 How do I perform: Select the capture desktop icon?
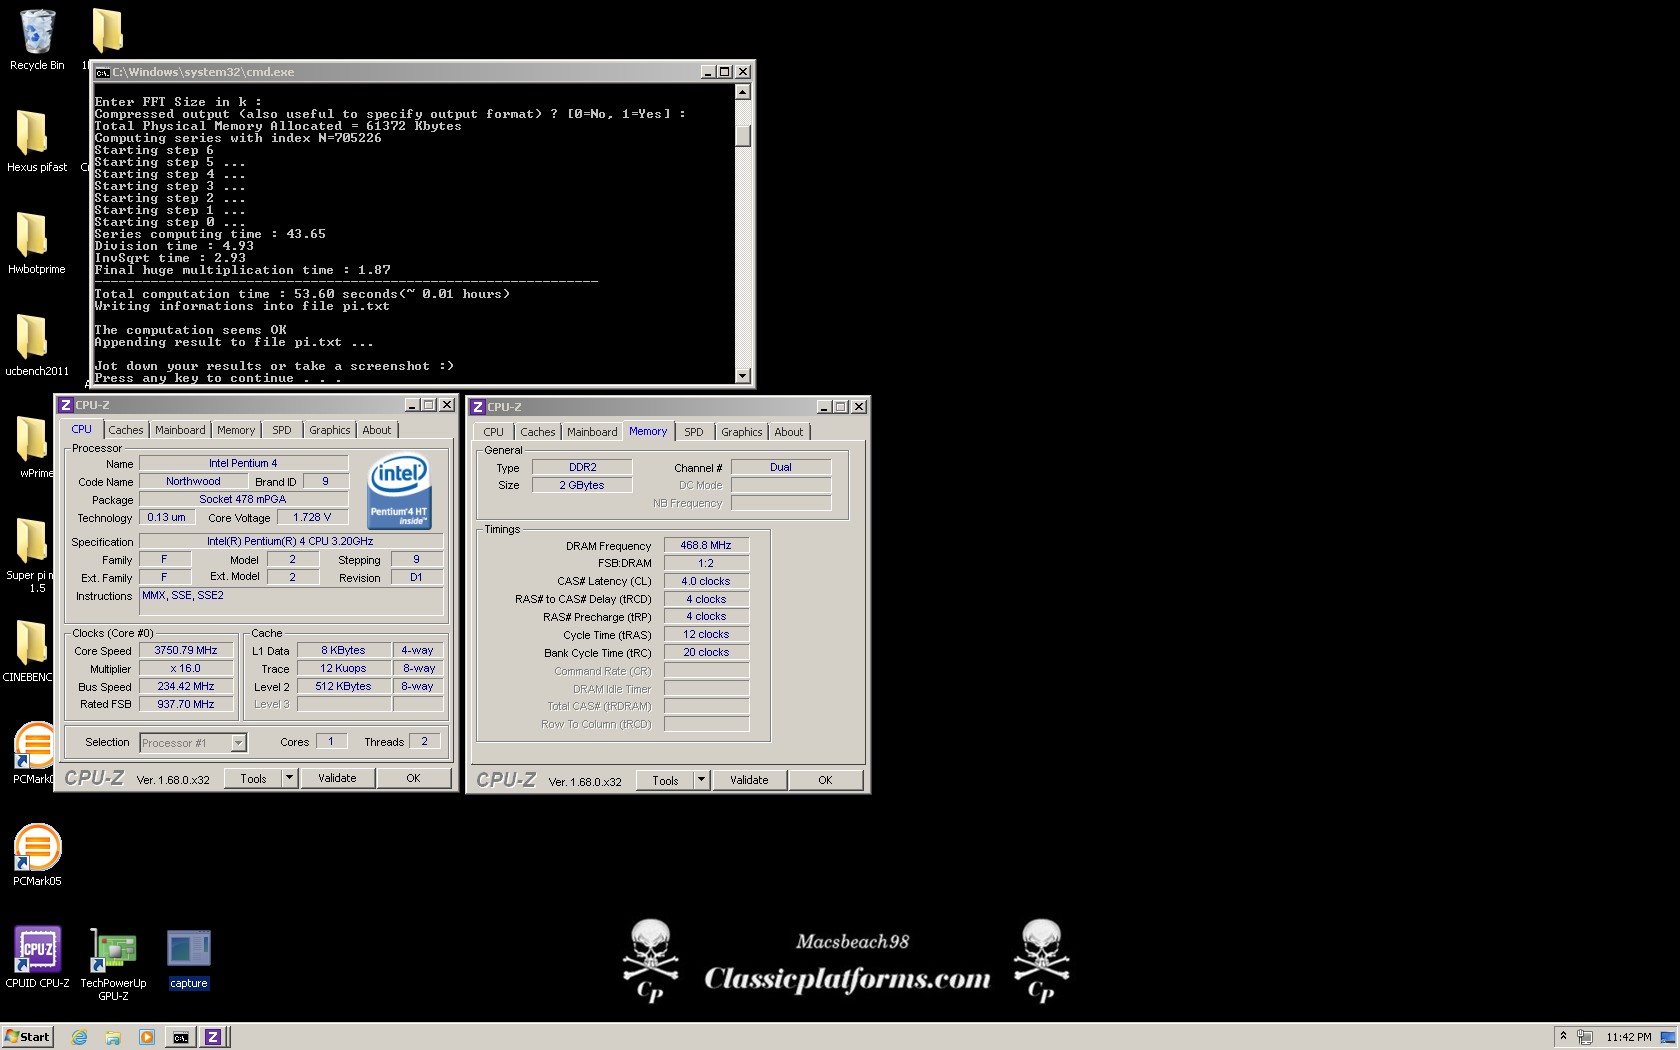coord(188,950)
